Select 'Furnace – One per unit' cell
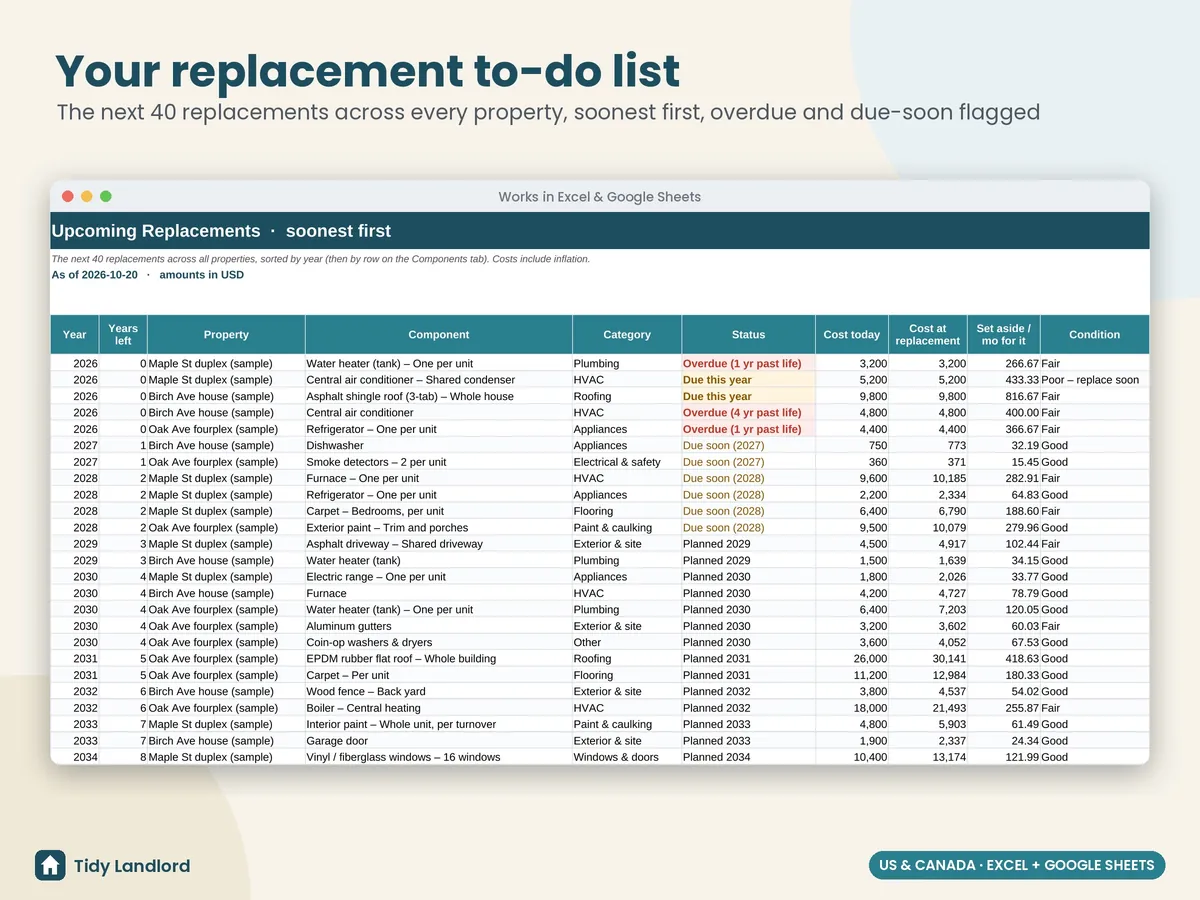The image size is (1200, 900). pos(439,479)
